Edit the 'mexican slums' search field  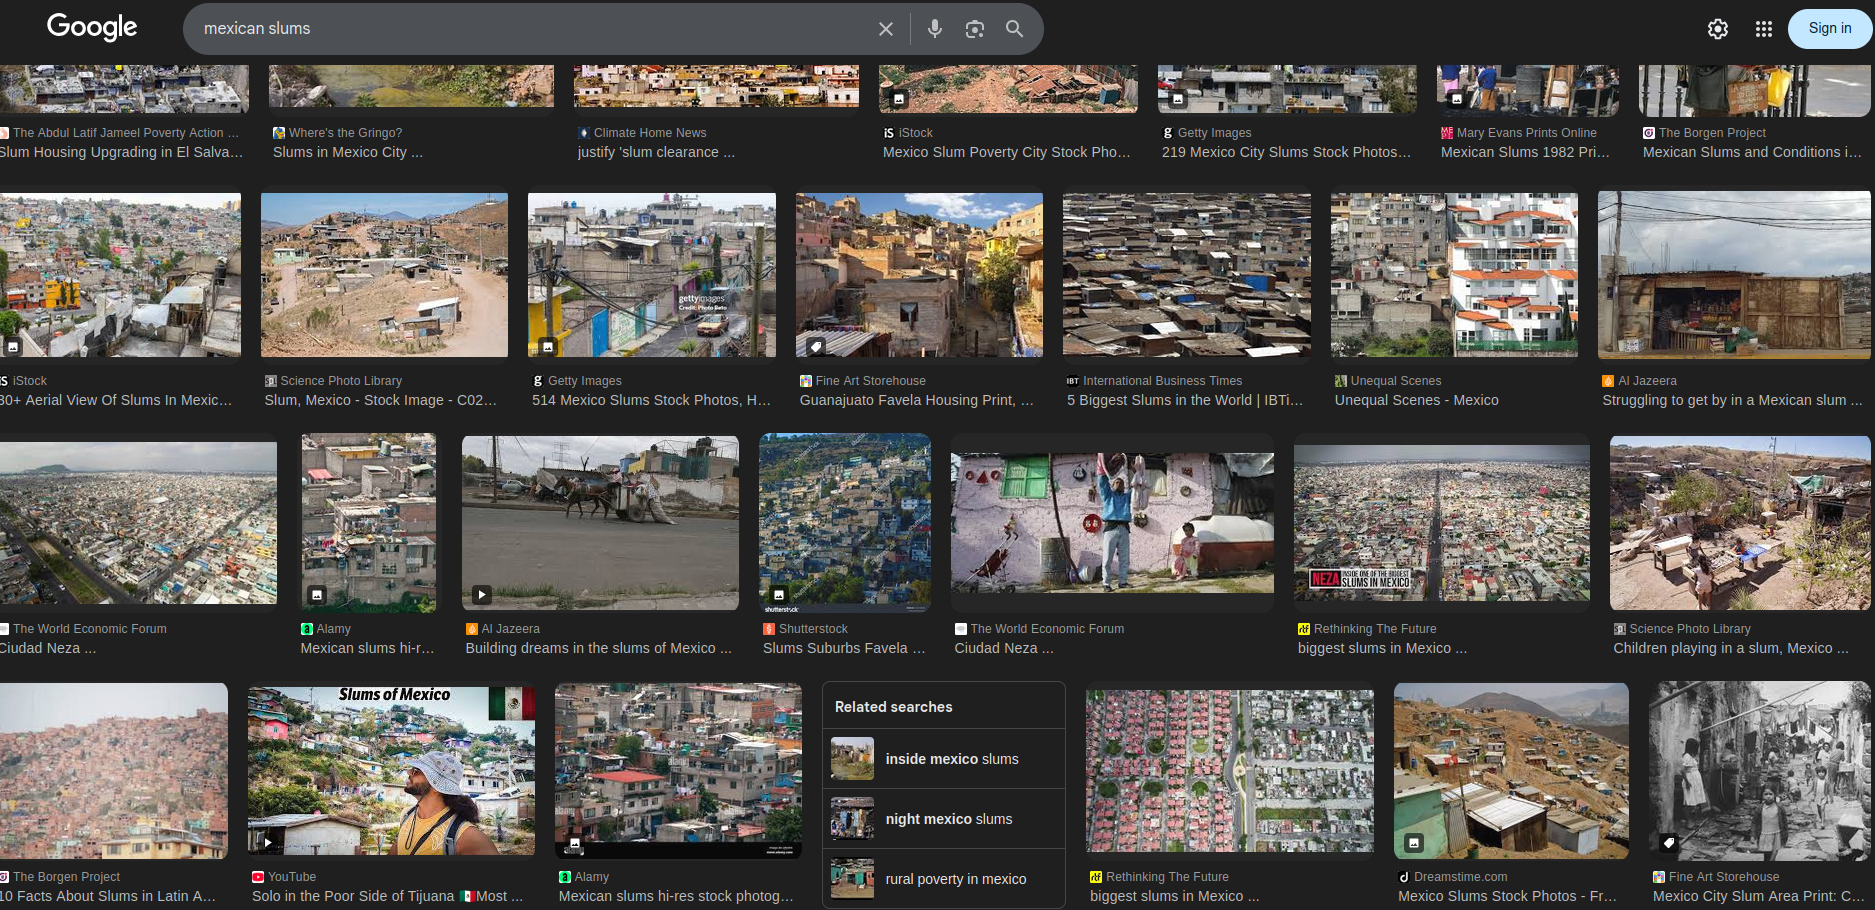pos(530,29)
